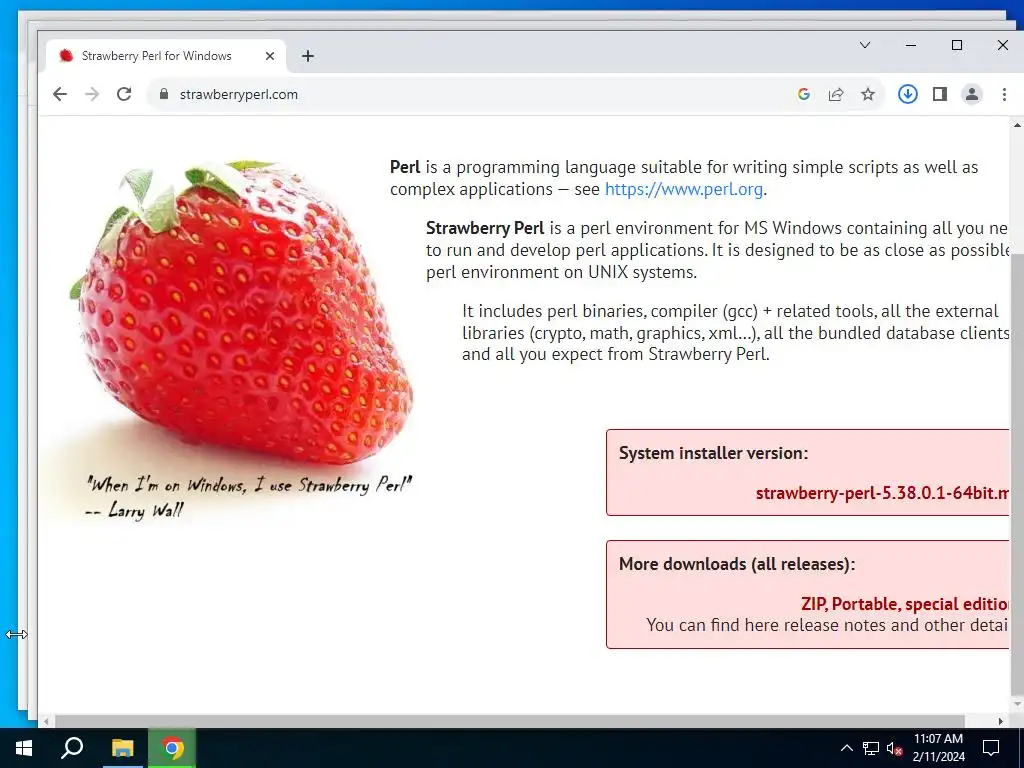The image size is (1024, 768).
Task: Reload the Strawberry Perl page
Action: (x=124, y=94)
